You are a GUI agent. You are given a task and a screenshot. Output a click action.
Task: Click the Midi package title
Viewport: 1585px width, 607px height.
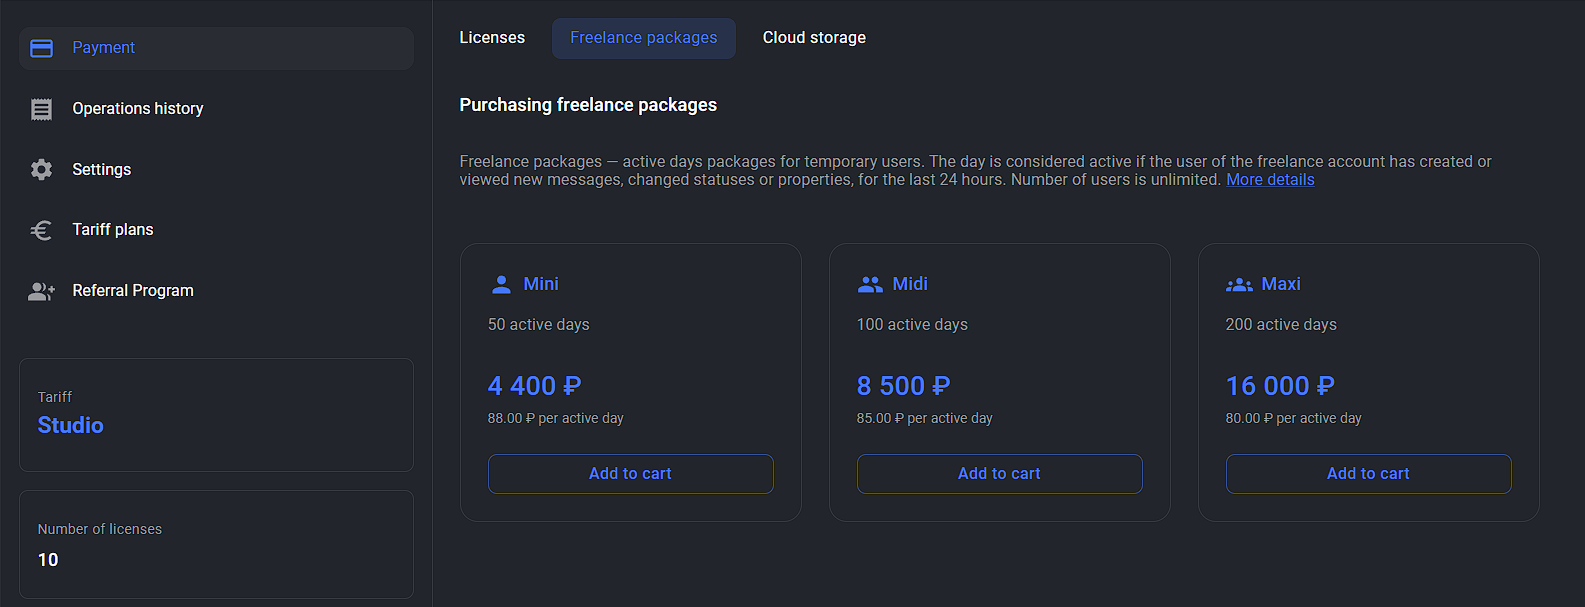tap(910, 284)
